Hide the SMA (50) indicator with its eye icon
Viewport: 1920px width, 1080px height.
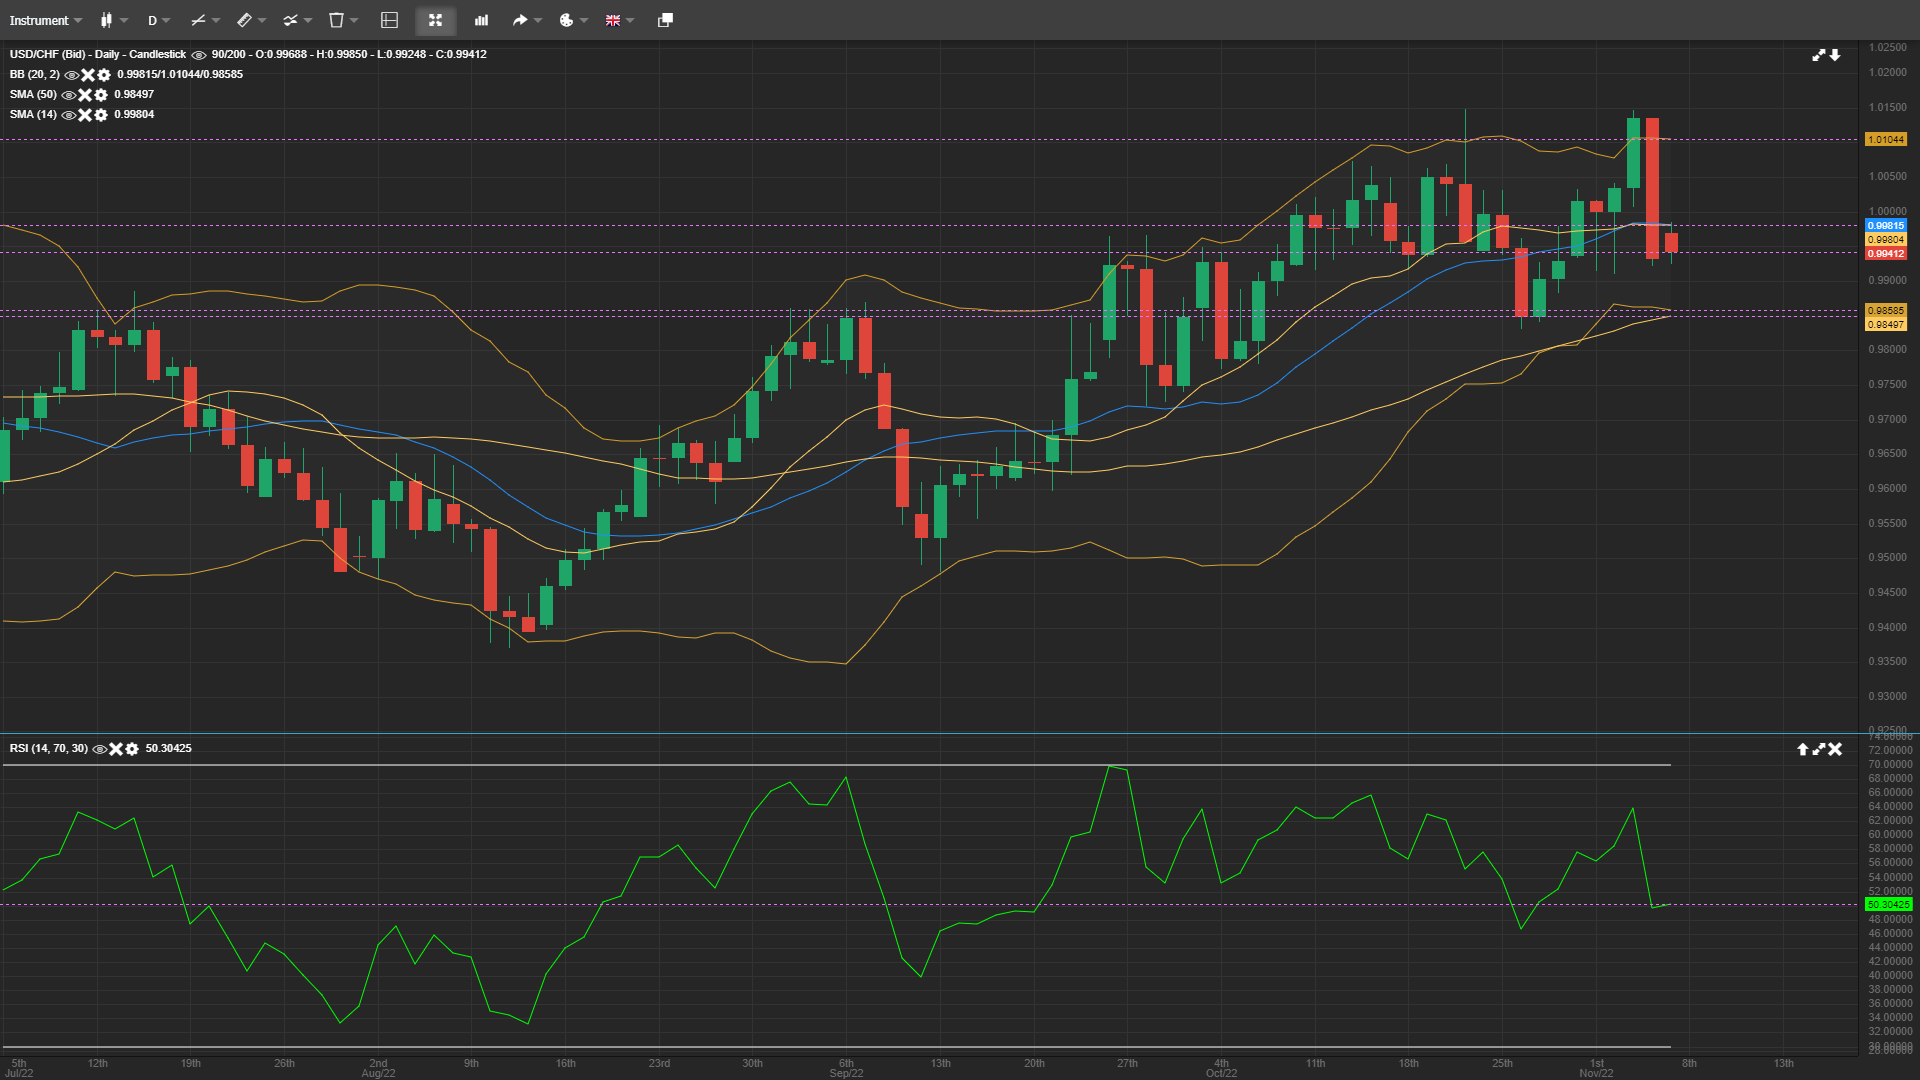tap(68, 95)
